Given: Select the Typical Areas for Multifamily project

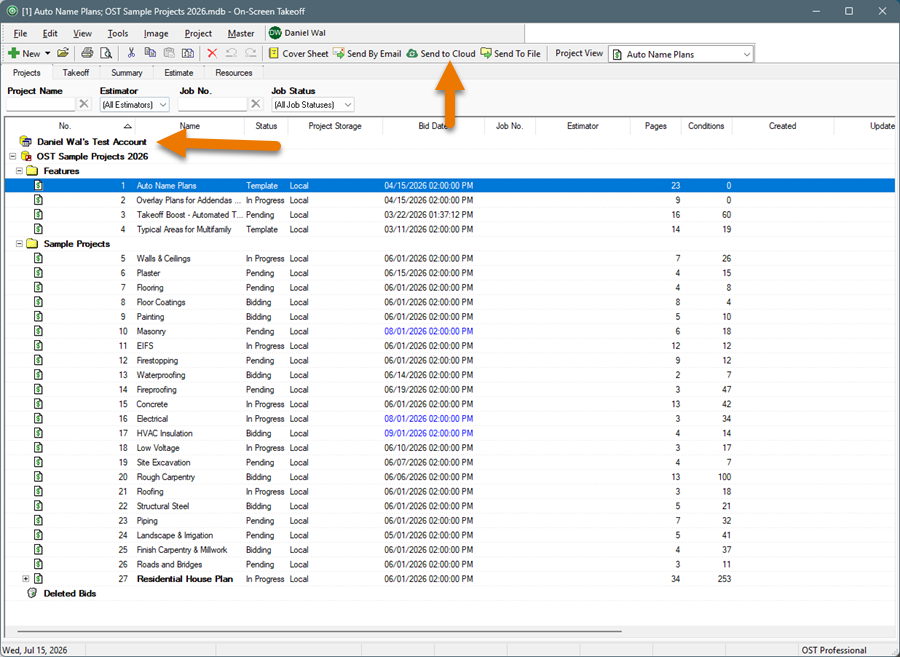Looking at the screenshot, I should click(x=450, y=230).
